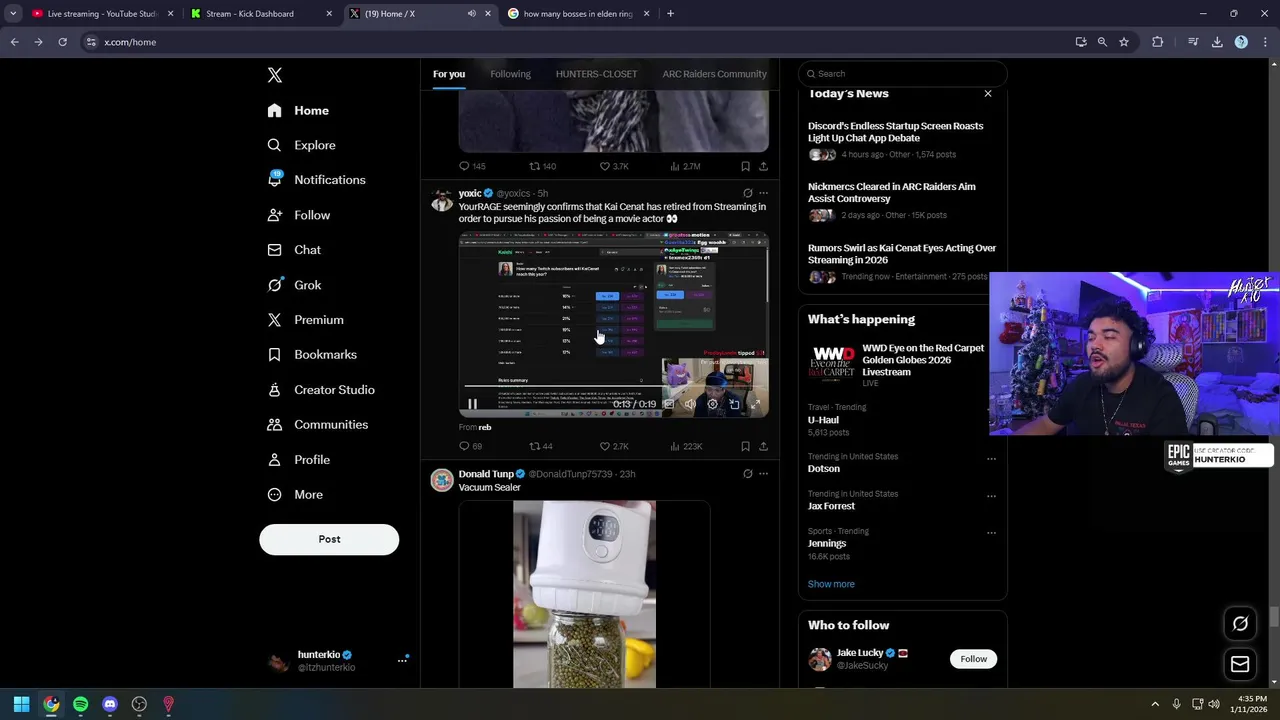Image resolution: width=1280 pixels, height=720 pixels.
Task: Open the floating Grok button at bottom right
Action: 1240,624
